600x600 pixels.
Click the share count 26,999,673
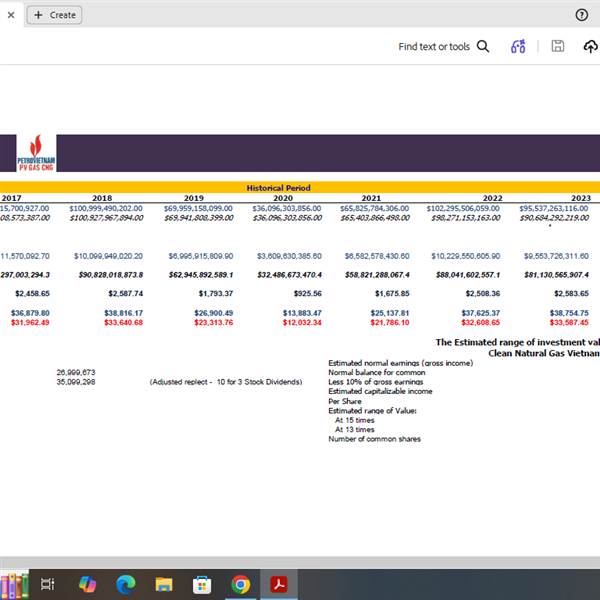click(x=76, y=372)
